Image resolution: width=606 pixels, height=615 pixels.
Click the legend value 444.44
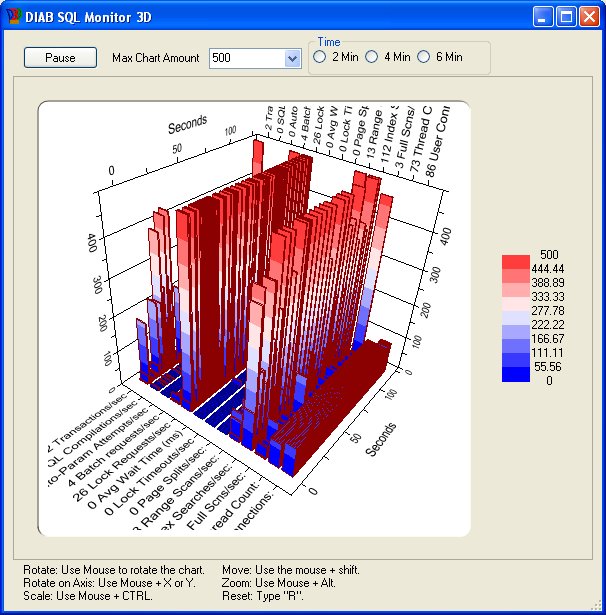coord(548,269)
